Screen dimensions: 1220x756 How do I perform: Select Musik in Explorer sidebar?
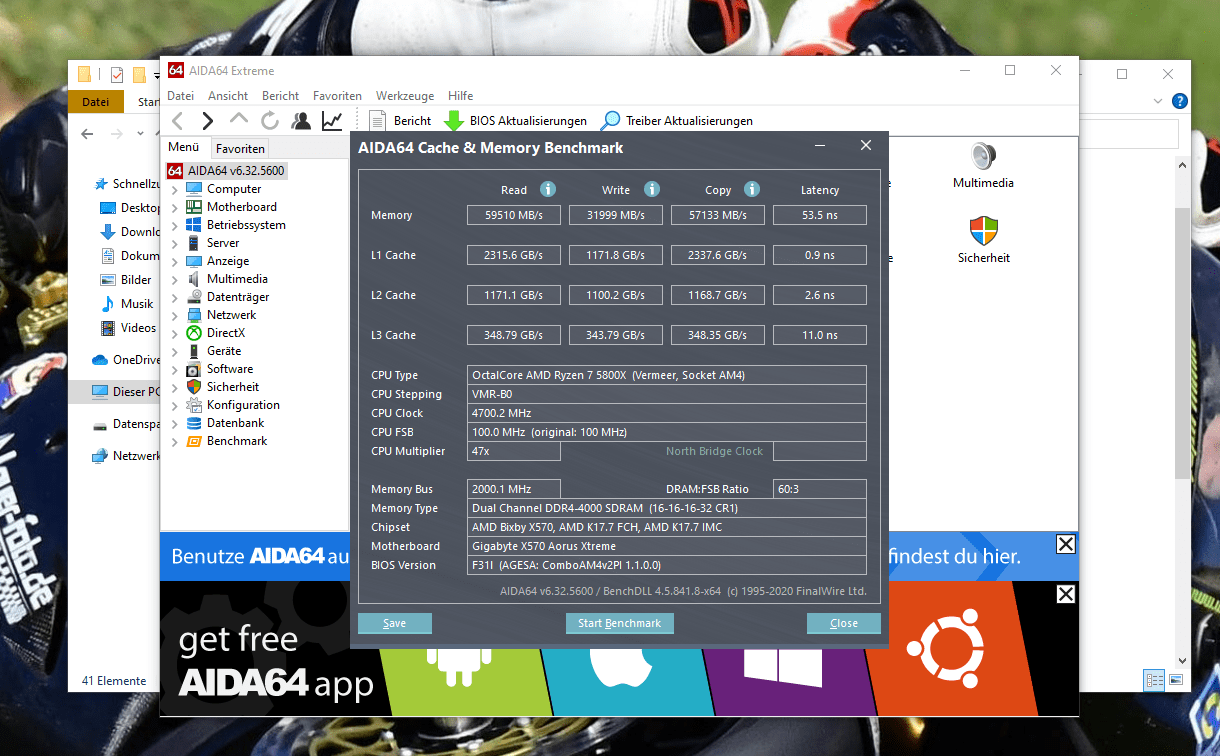pyautogui.click(x=128, y=303)
